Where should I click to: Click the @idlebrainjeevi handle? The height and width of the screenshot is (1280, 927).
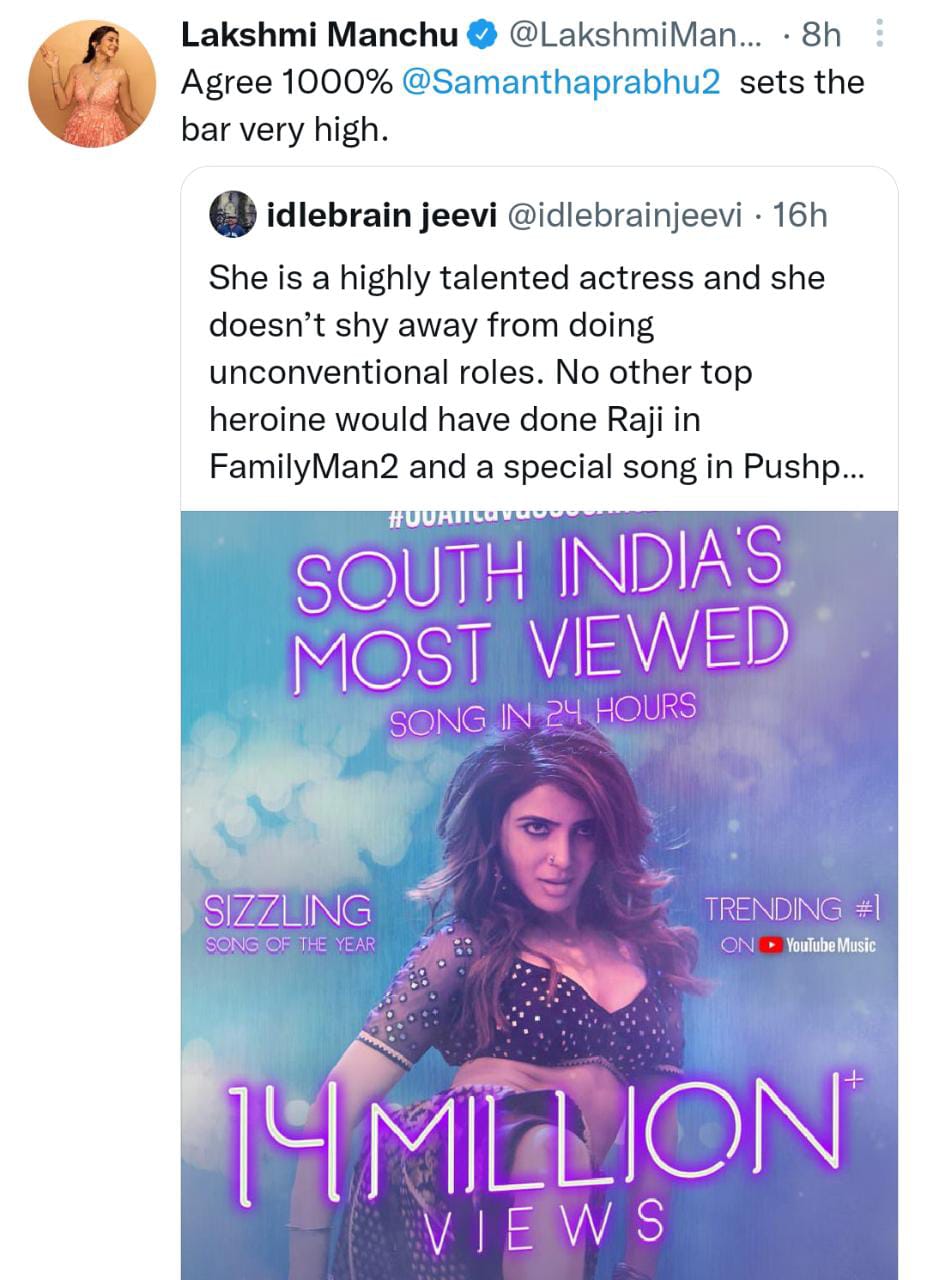pyautogui.click(x=626, y=214)
